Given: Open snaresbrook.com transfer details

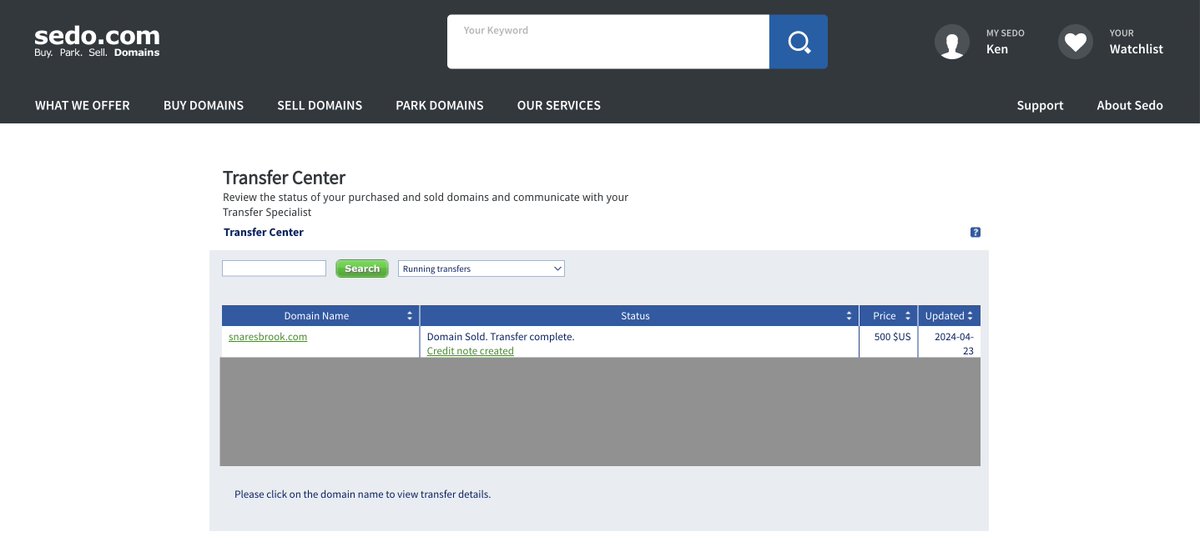Looking at the screenshot, I should point(268,337).
